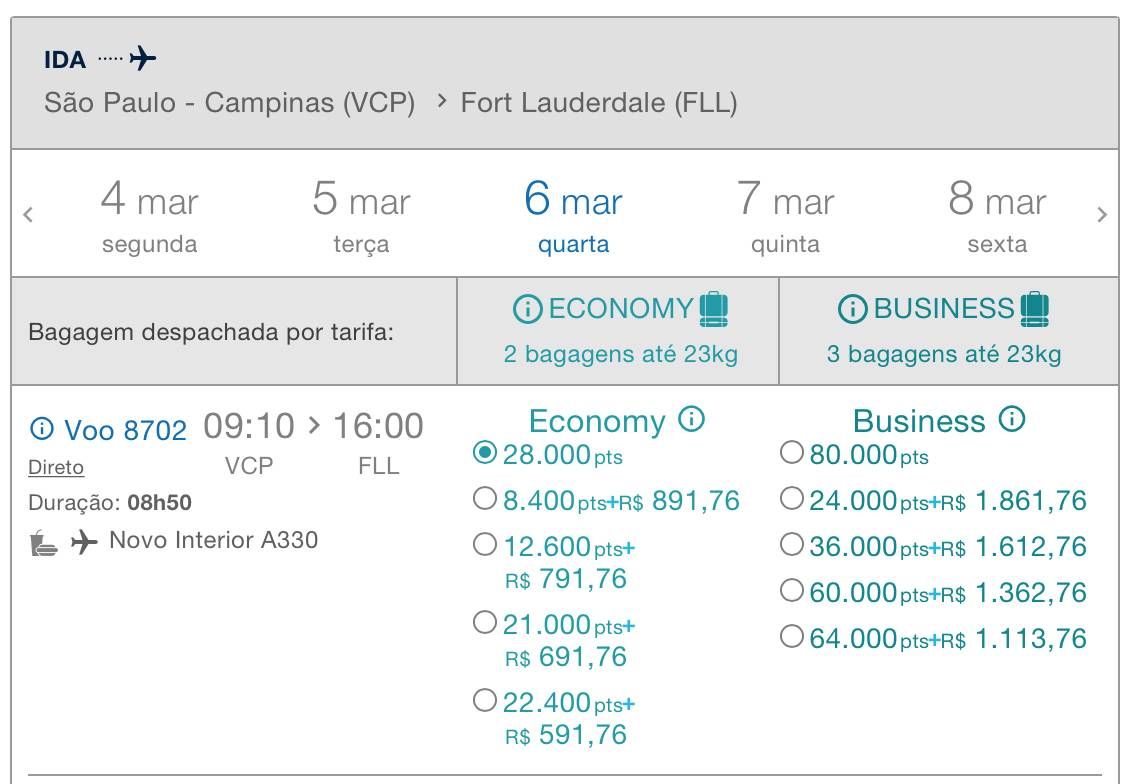Click the info icon beside ECONOMY baggage header

tap(527, 309)
